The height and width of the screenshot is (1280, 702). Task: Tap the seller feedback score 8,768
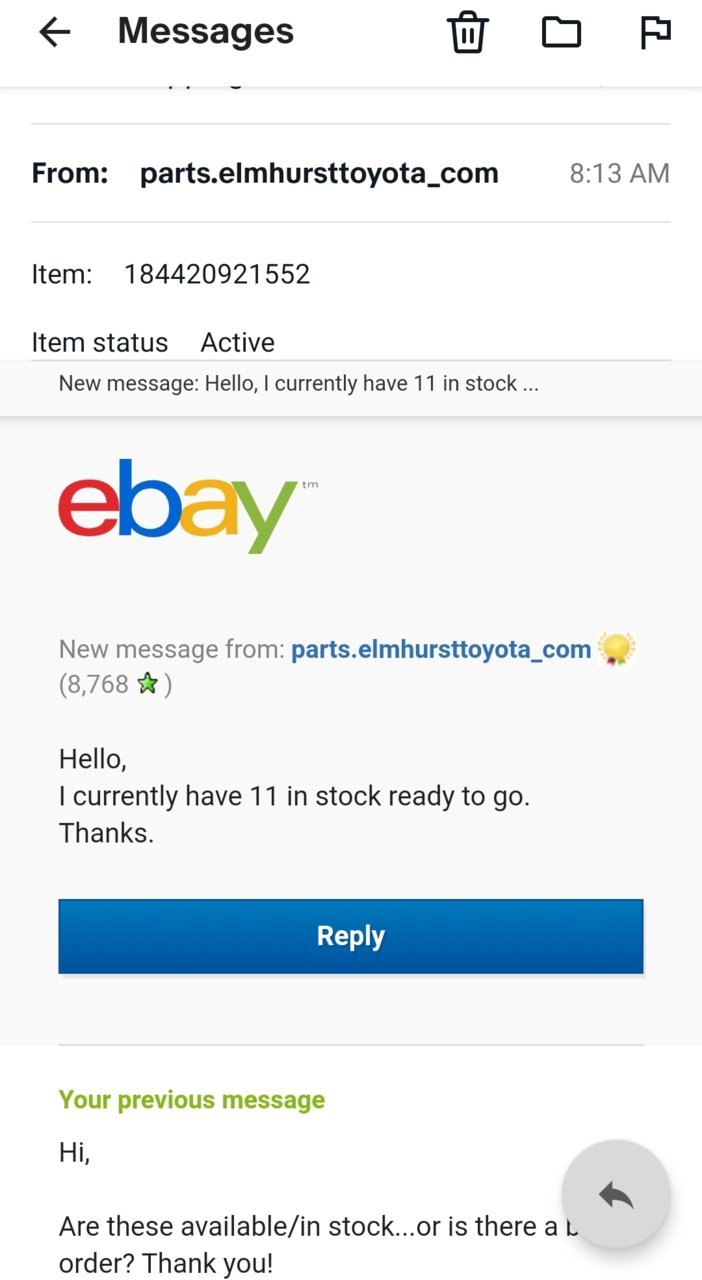pyautogui.click(x=94, y=685)
